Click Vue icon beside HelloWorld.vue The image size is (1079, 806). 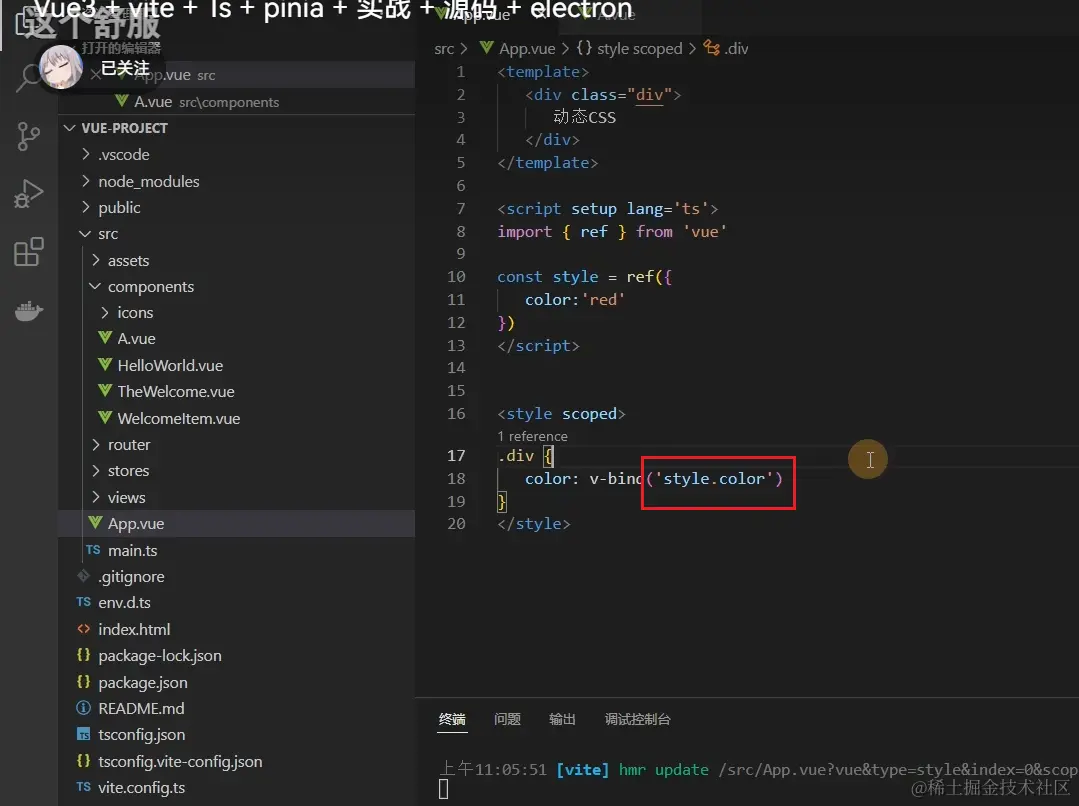[x=105, y=364]
